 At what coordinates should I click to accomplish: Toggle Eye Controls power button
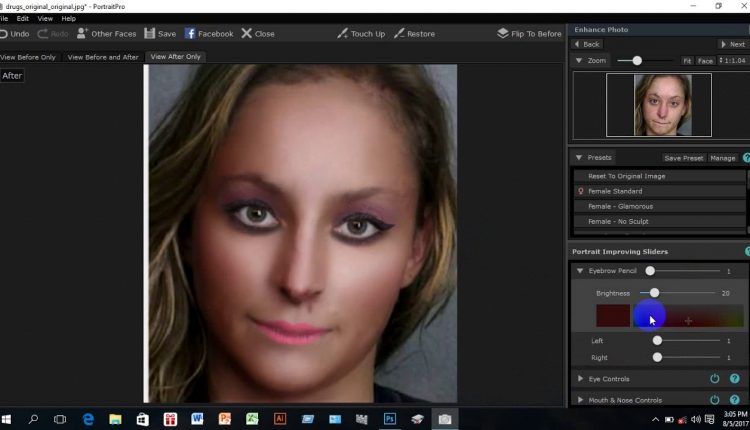coord(715,379)
